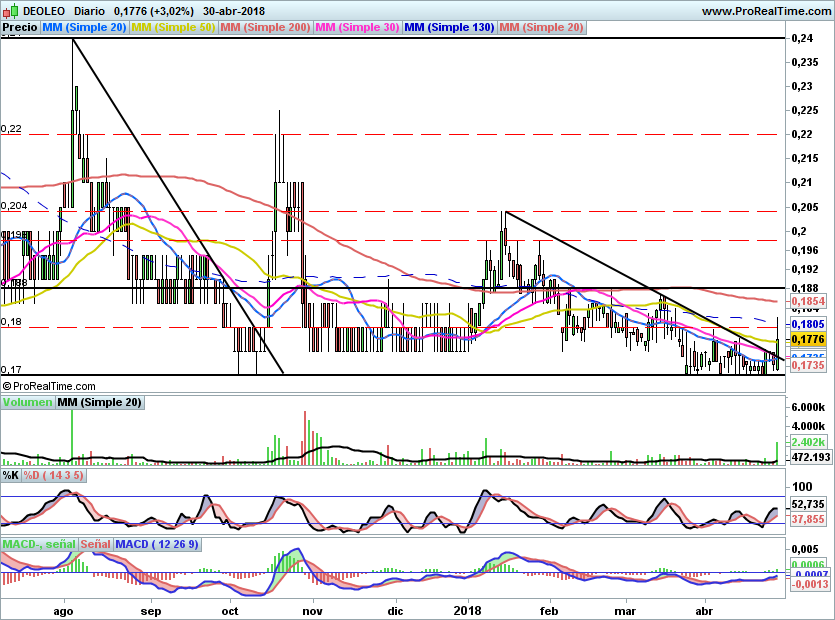
Task: Select the Volumen panel label
Action: 28,403
